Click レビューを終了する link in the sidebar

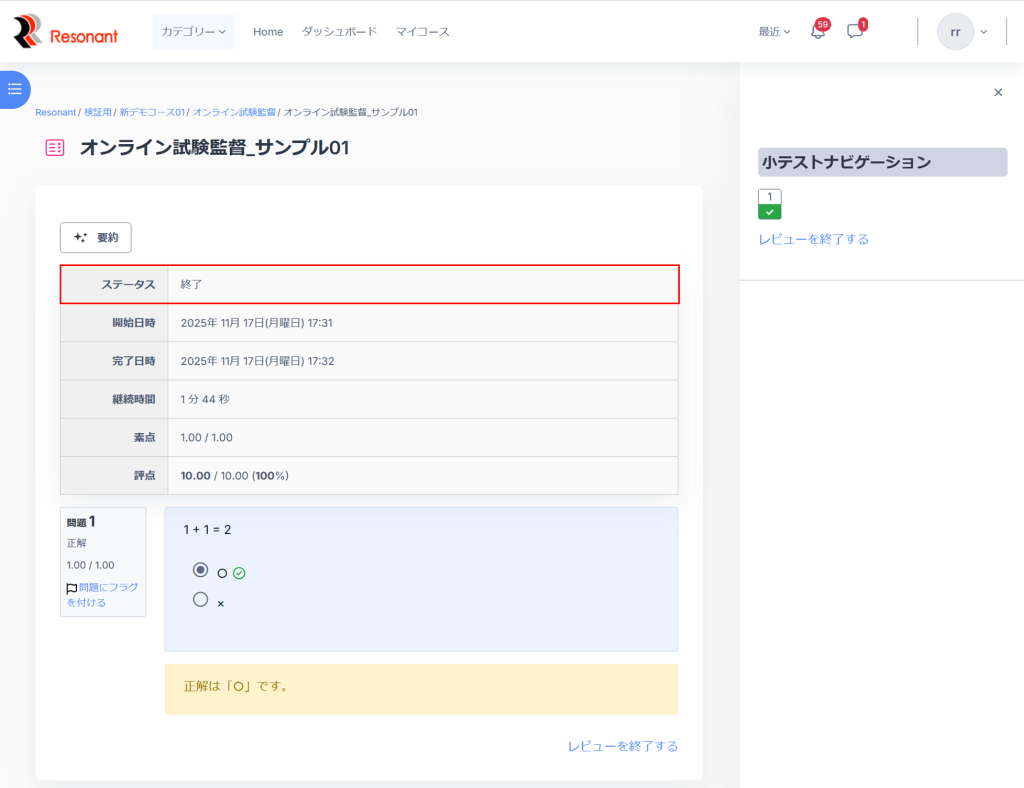813,239
